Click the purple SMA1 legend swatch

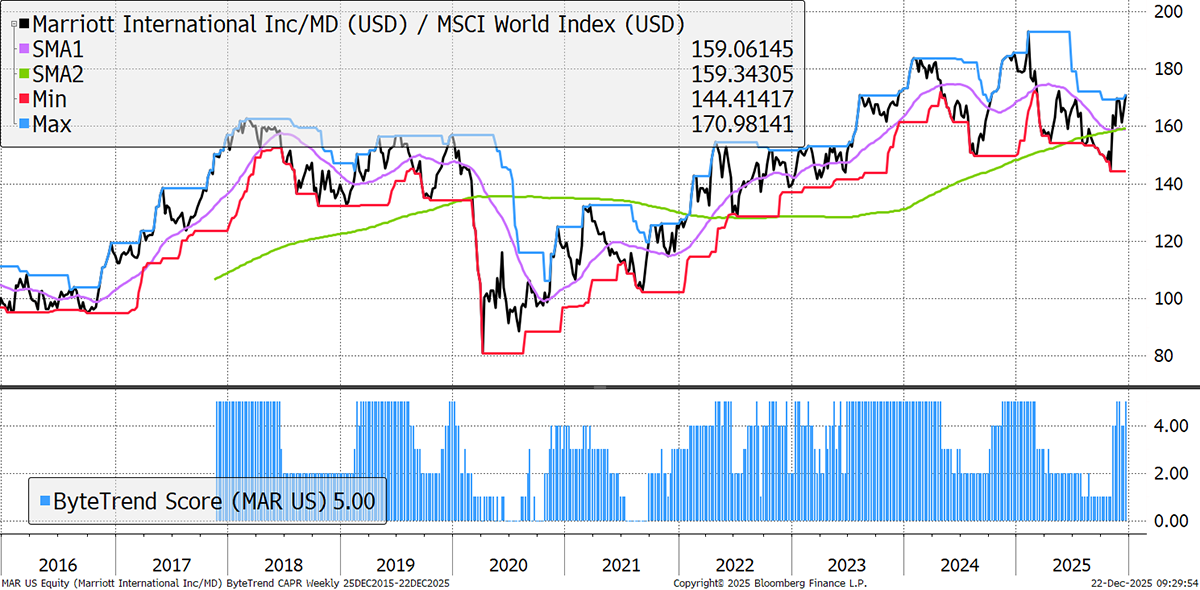[25, 48]
